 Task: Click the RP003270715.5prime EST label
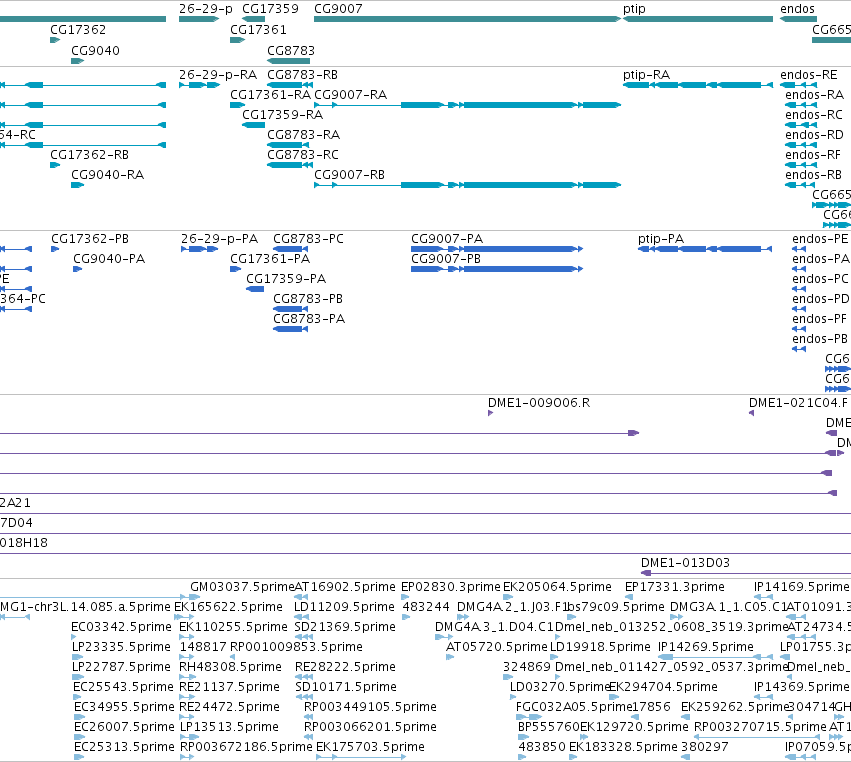tap(760, 727)
